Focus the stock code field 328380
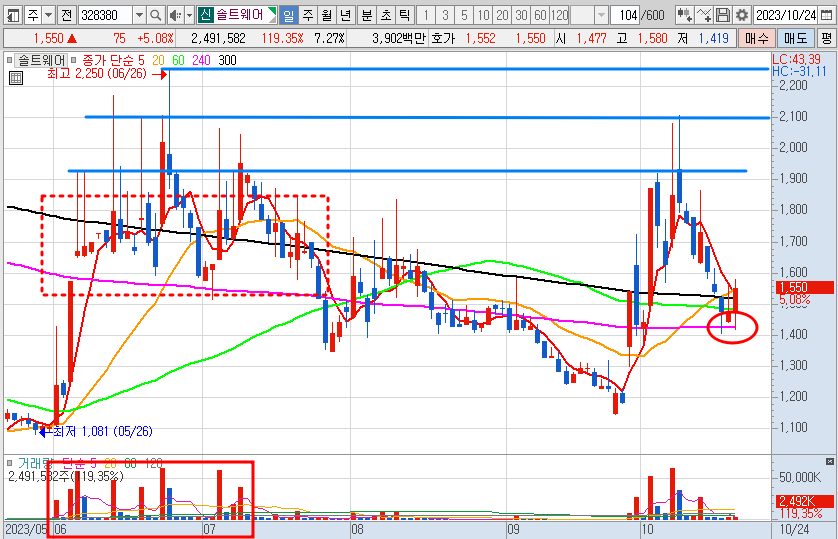The height and width of the screenshot is (539, 838). 105,15
